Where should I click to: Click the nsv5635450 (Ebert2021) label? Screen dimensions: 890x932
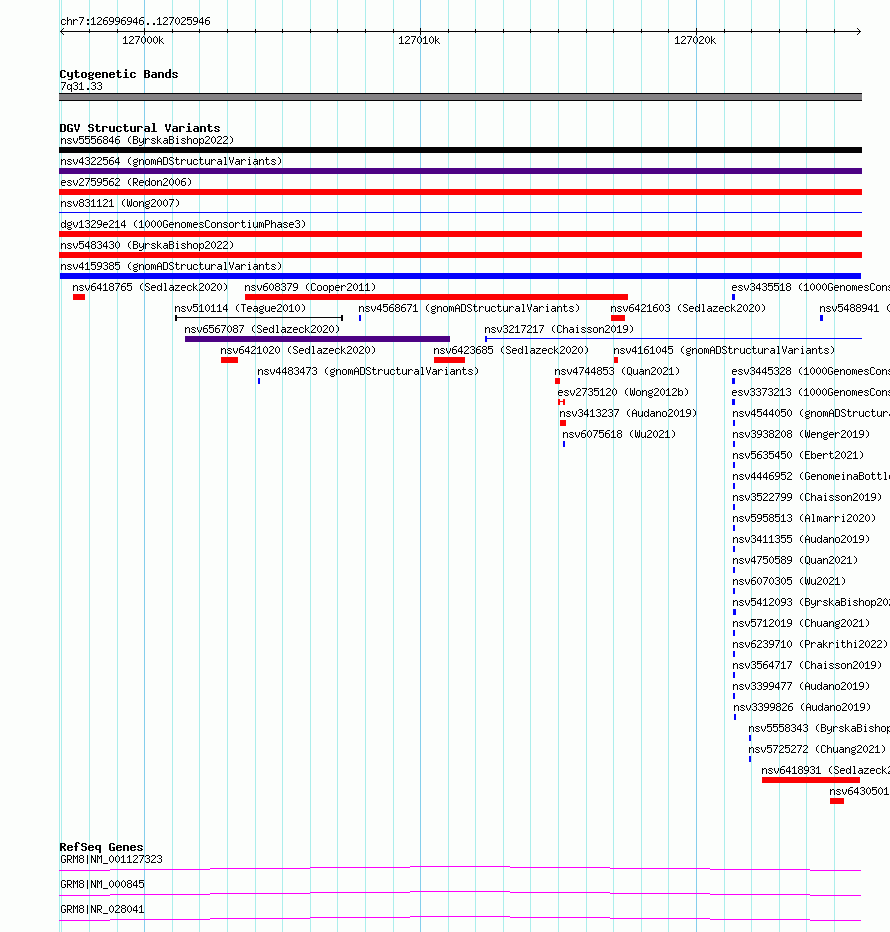(798, 455)
